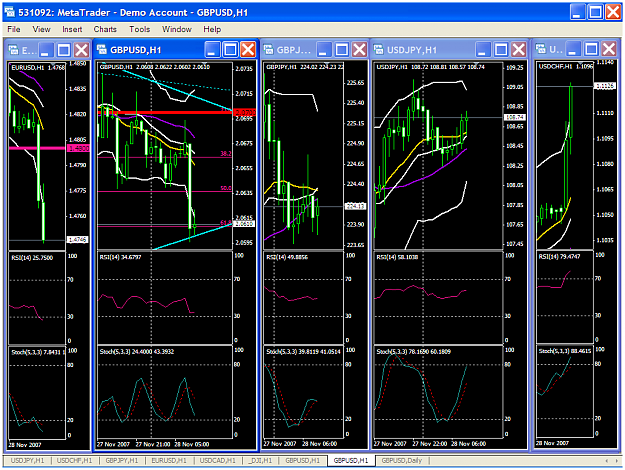Screen dimensions: 625x470
Task: Maximize the USDCHF chart window
Action: [x=591, y=49]
